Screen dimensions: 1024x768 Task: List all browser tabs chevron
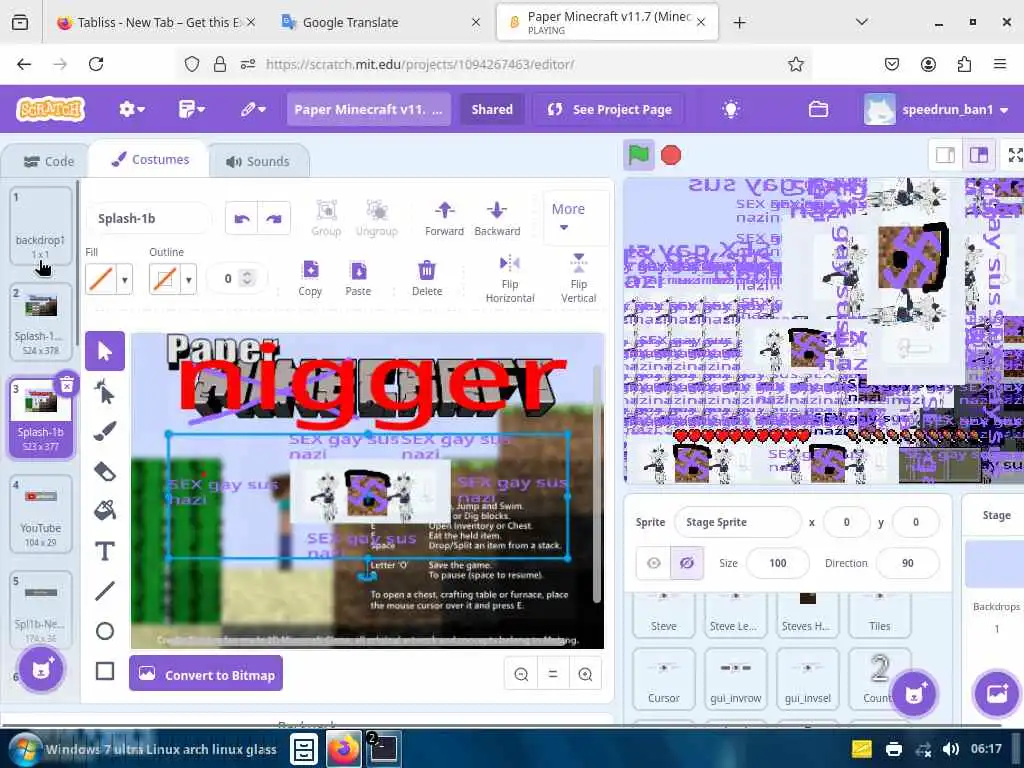[862, 22]
